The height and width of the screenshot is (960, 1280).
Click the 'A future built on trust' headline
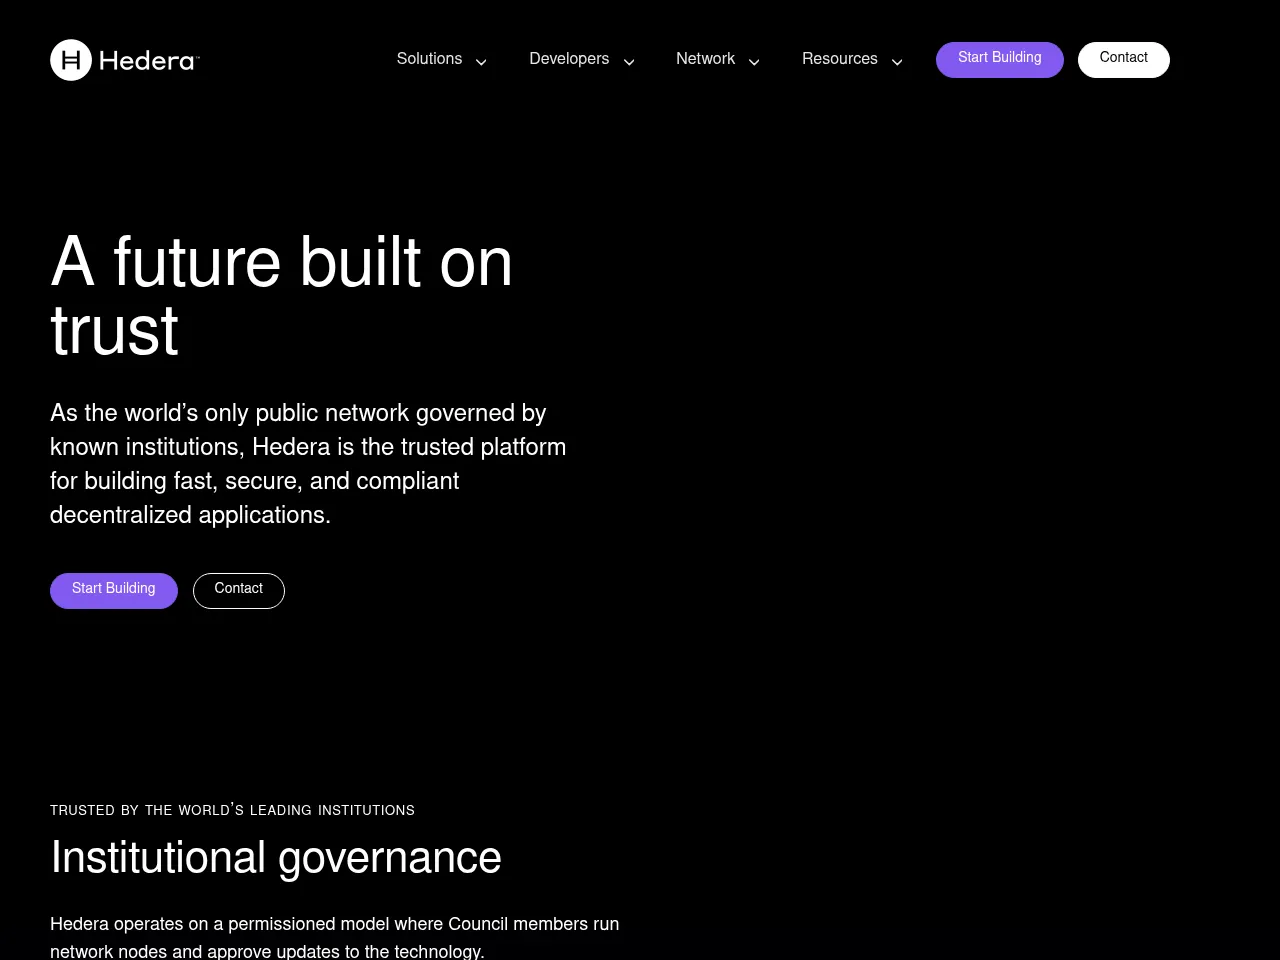(x=281, y=264)
